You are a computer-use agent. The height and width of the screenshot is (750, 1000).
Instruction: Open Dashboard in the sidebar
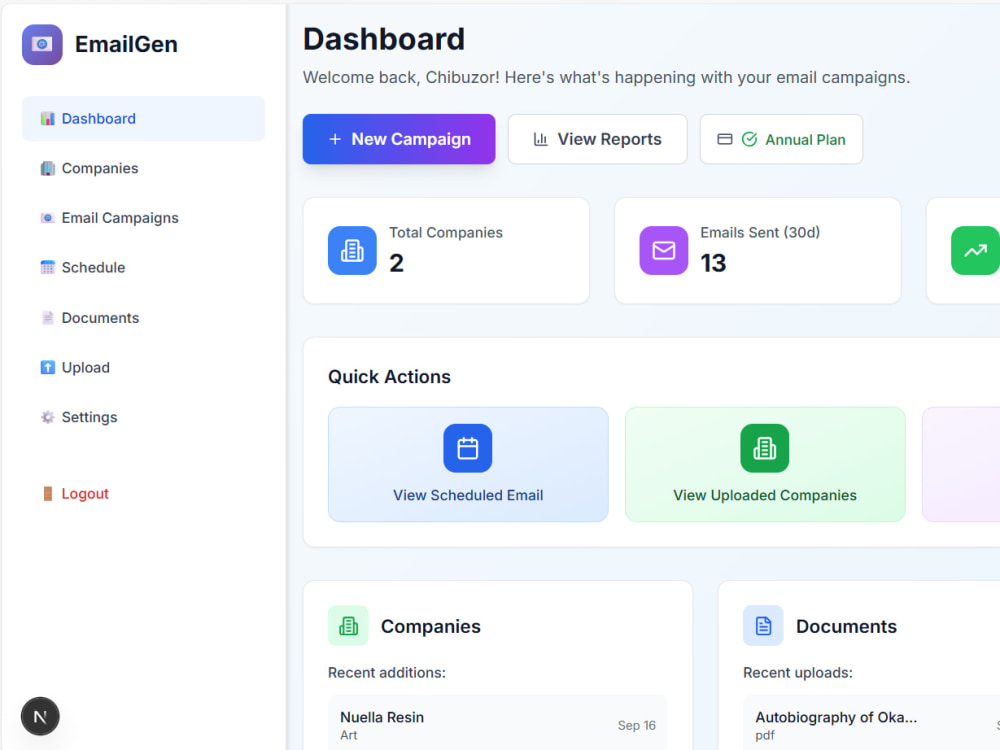pyautogui.click(x=143, y=119)
